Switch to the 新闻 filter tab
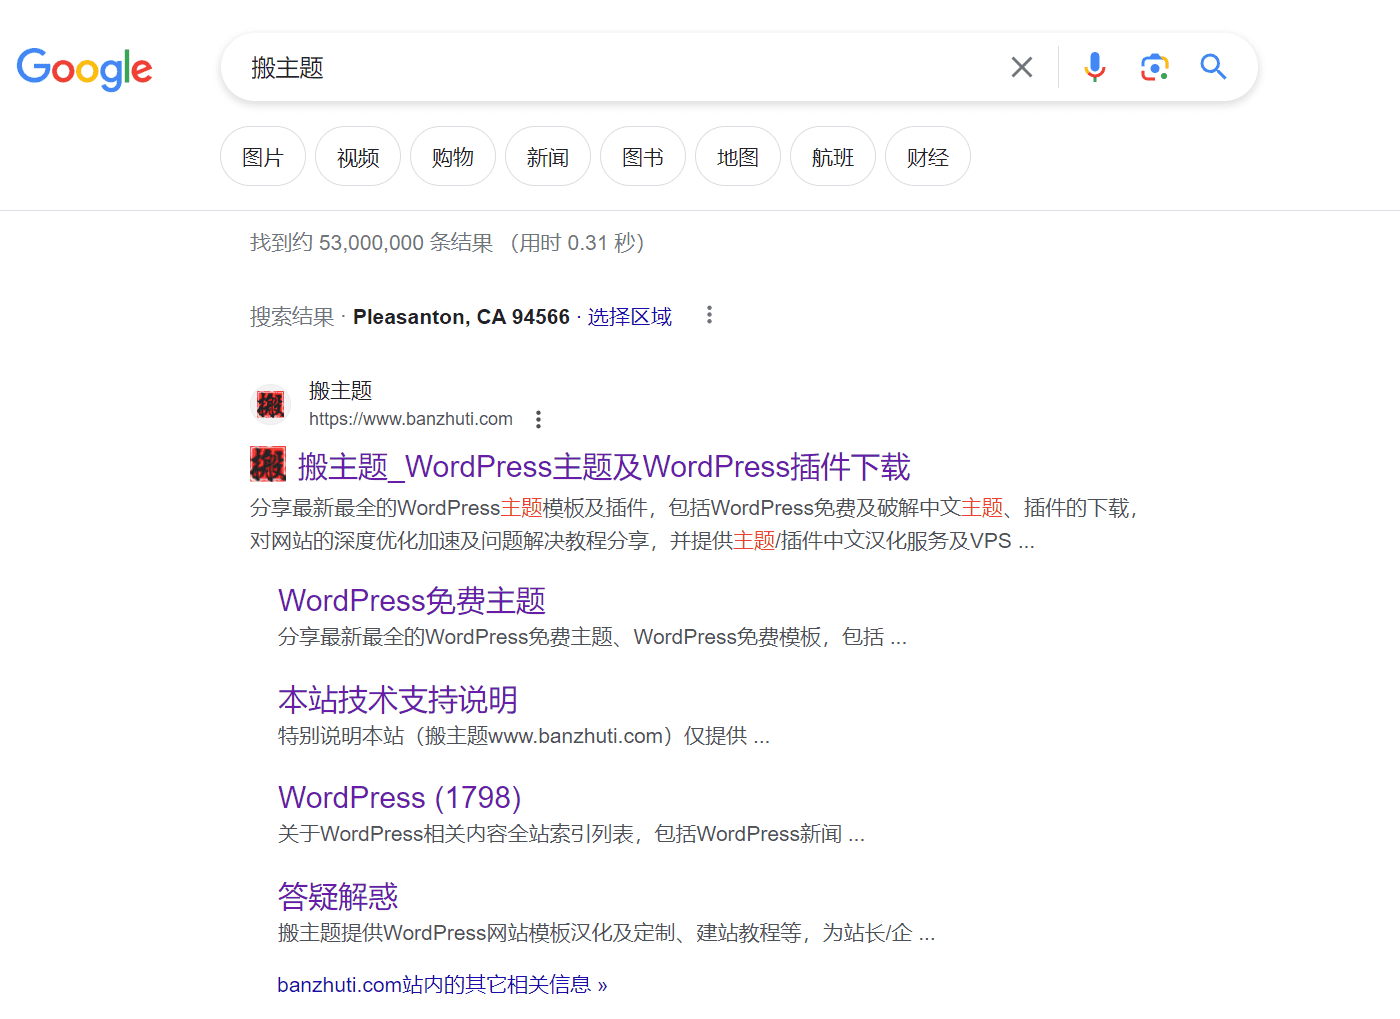This screenshot has height=1019, width=1400. [548, 156]
